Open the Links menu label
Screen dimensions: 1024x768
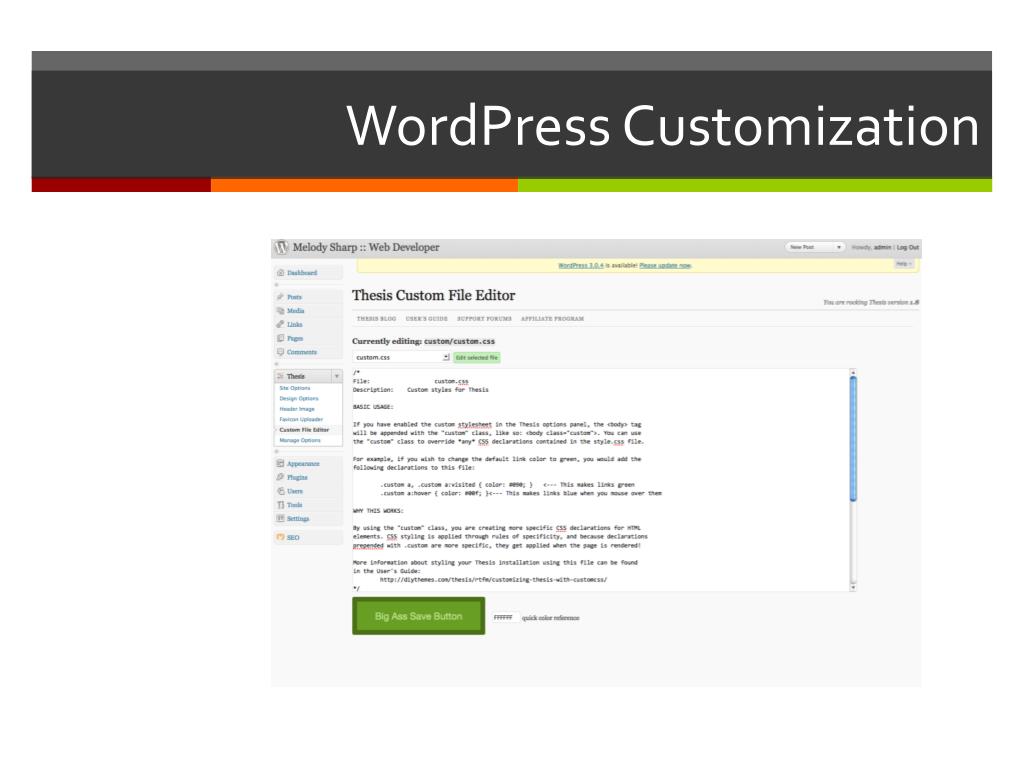click(295, 325)
